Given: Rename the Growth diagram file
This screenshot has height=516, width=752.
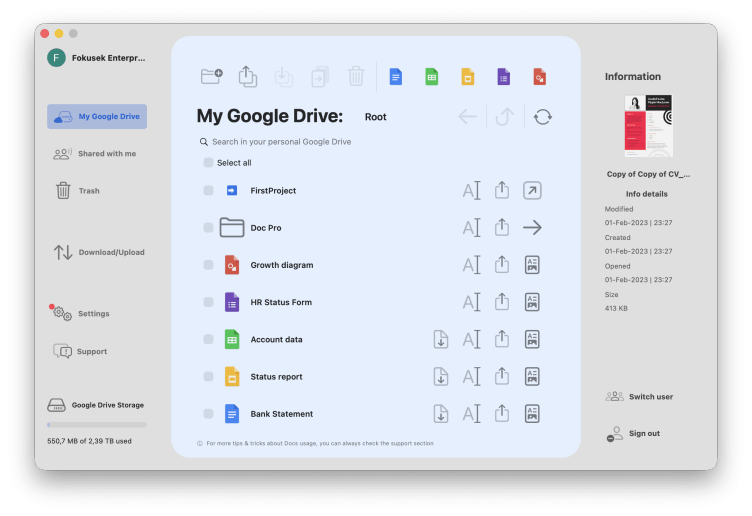Looking at the screenshot, I should pos(471,265).
